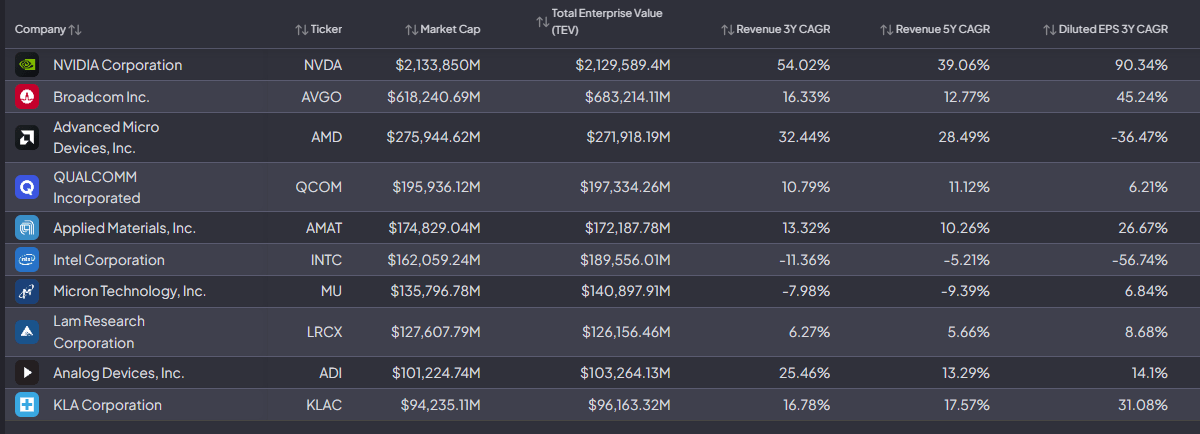The image size is (1200, 434).
Task: Click market cap value $174,829.04M
Action: click(435, 228)
